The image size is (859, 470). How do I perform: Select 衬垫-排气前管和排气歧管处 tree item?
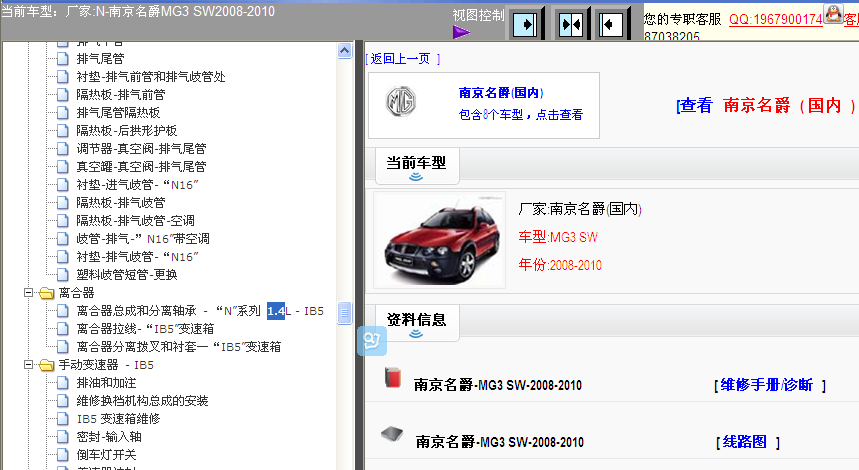[x=151, y=77]
